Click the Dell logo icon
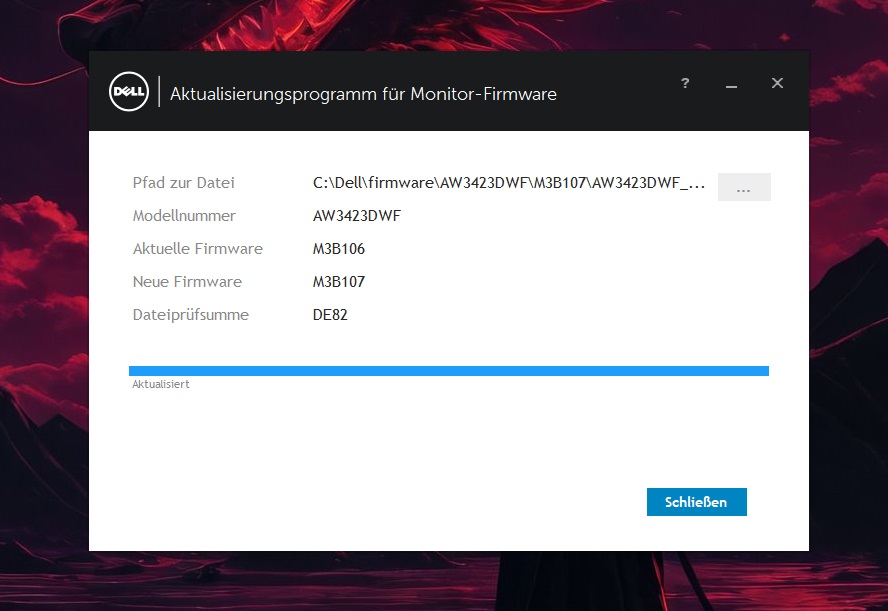 (x=129, y=91)
